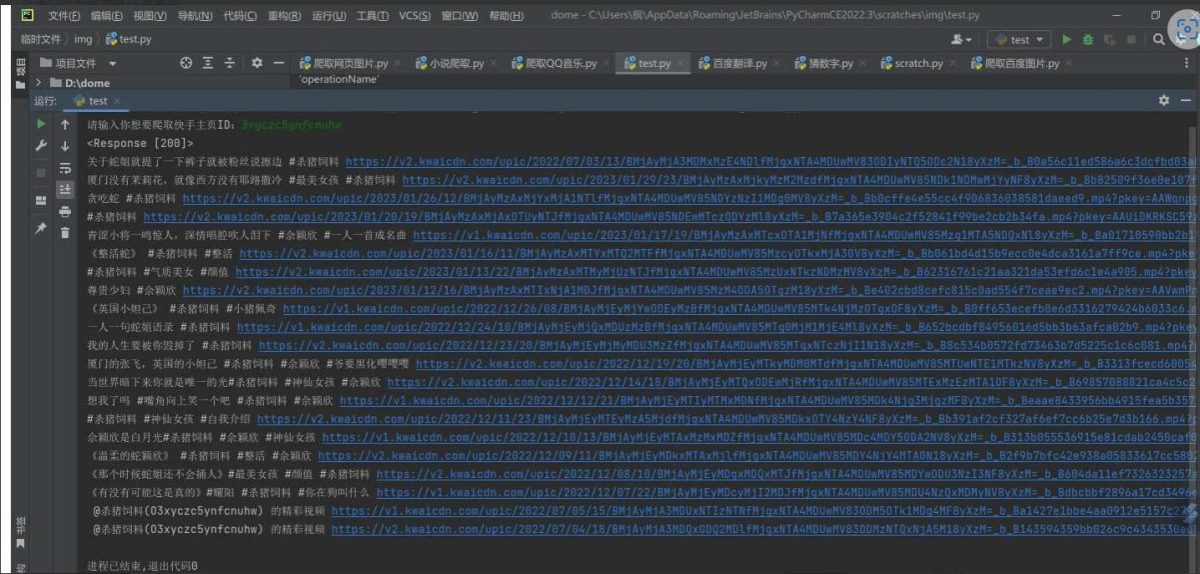Click the 临时文件 breadcrumb
Viewport: 1200px width, 574px height.
[x=40, y=39]
